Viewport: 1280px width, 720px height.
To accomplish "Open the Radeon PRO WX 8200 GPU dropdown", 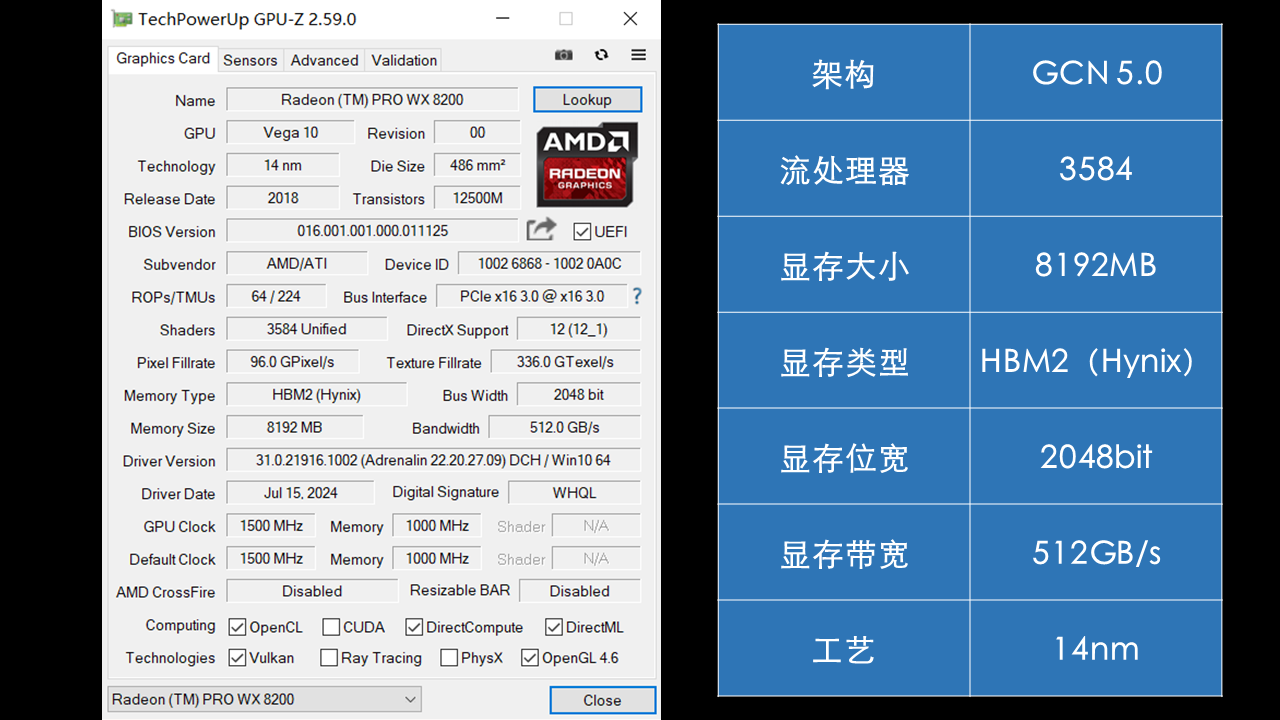I will tap(264, 699).
